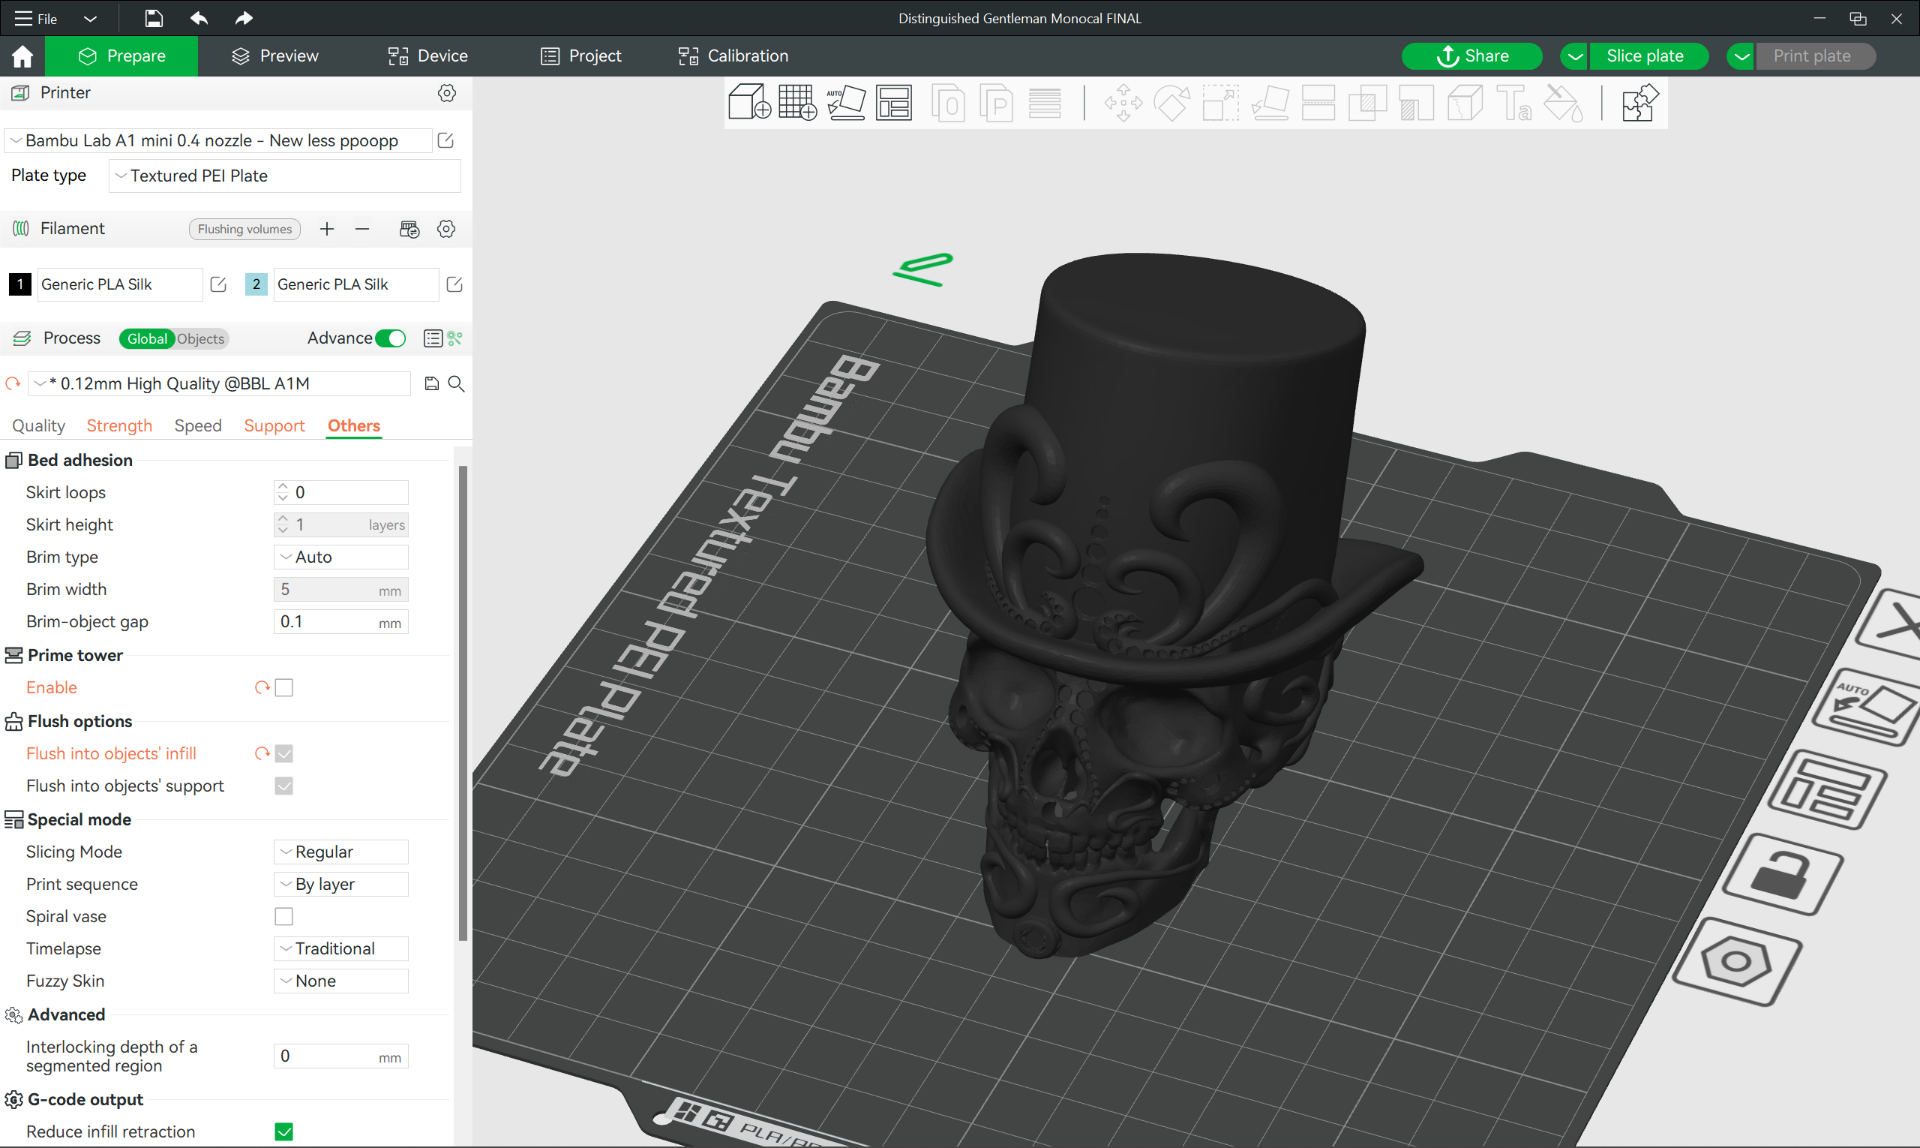Viewport: 1920px width, 1148px height.
Task: Switch process scope to Objects
Action: coord(201,339)
